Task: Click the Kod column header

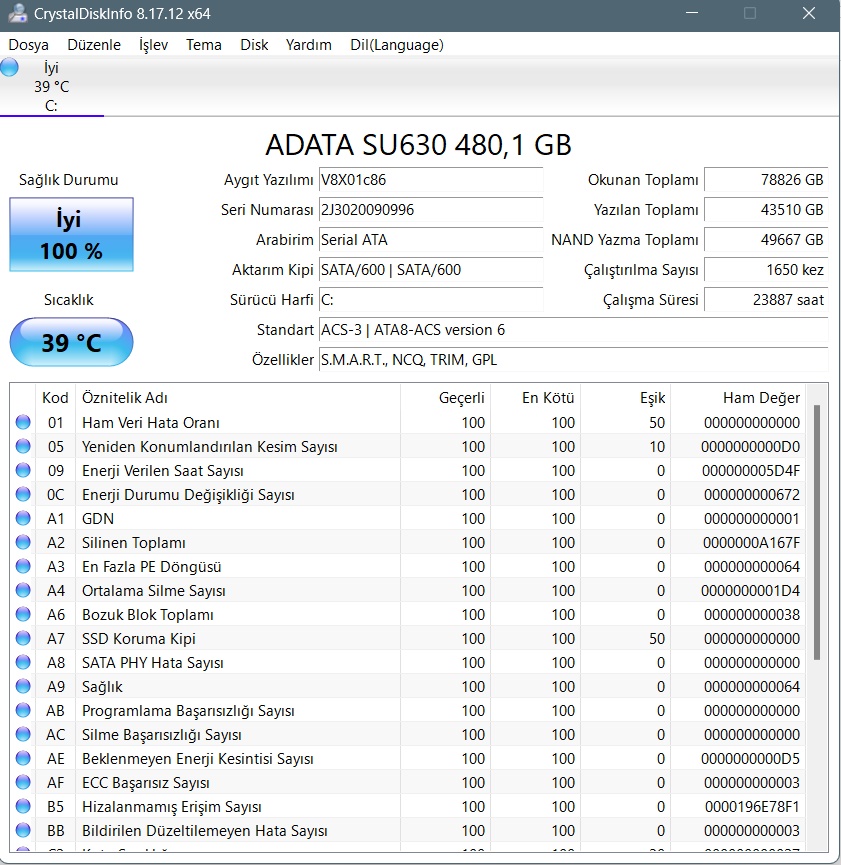Action: [x=55, y=398]
